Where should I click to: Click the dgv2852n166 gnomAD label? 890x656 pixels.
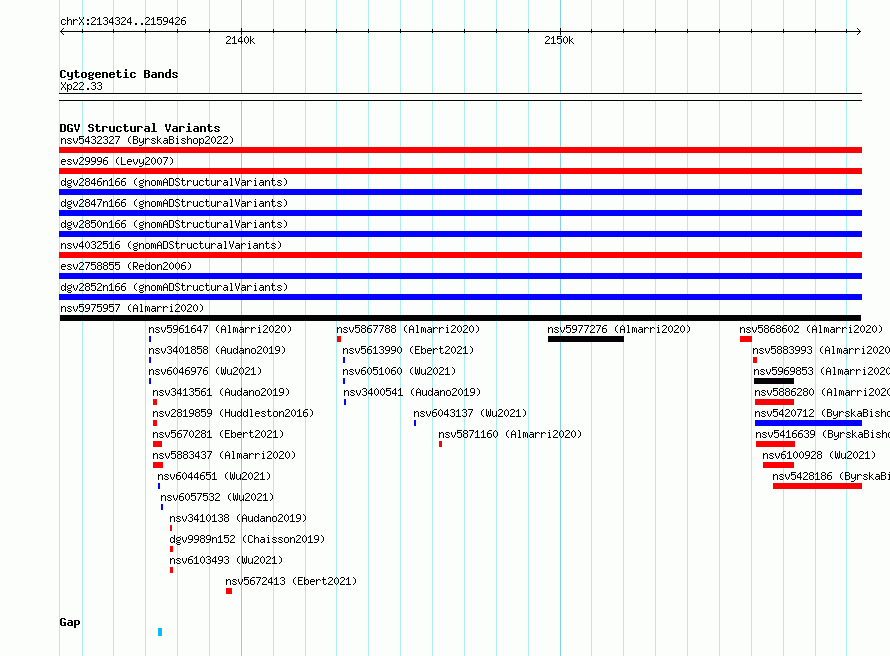(x=174, y=287)
